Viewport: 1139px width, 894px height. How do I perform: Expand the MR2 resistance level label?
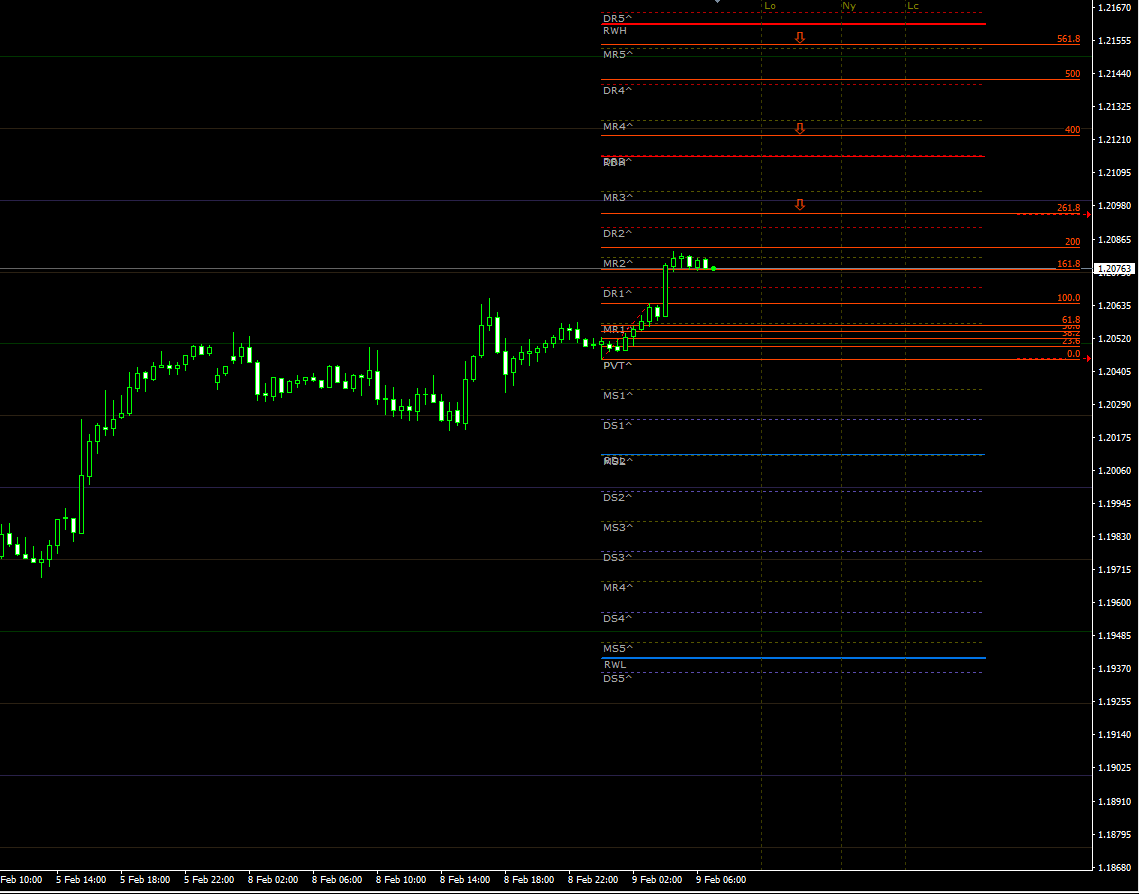pos(613,263)
